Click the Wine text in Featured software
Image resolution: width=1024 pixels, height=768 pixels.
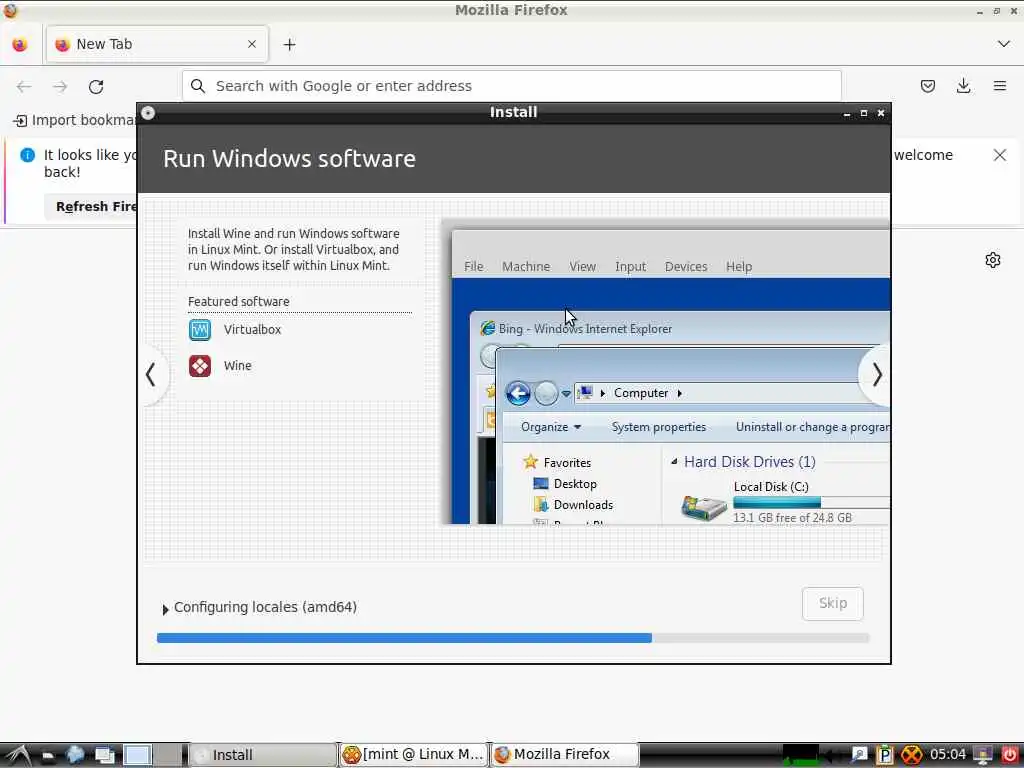click(238, 366)
